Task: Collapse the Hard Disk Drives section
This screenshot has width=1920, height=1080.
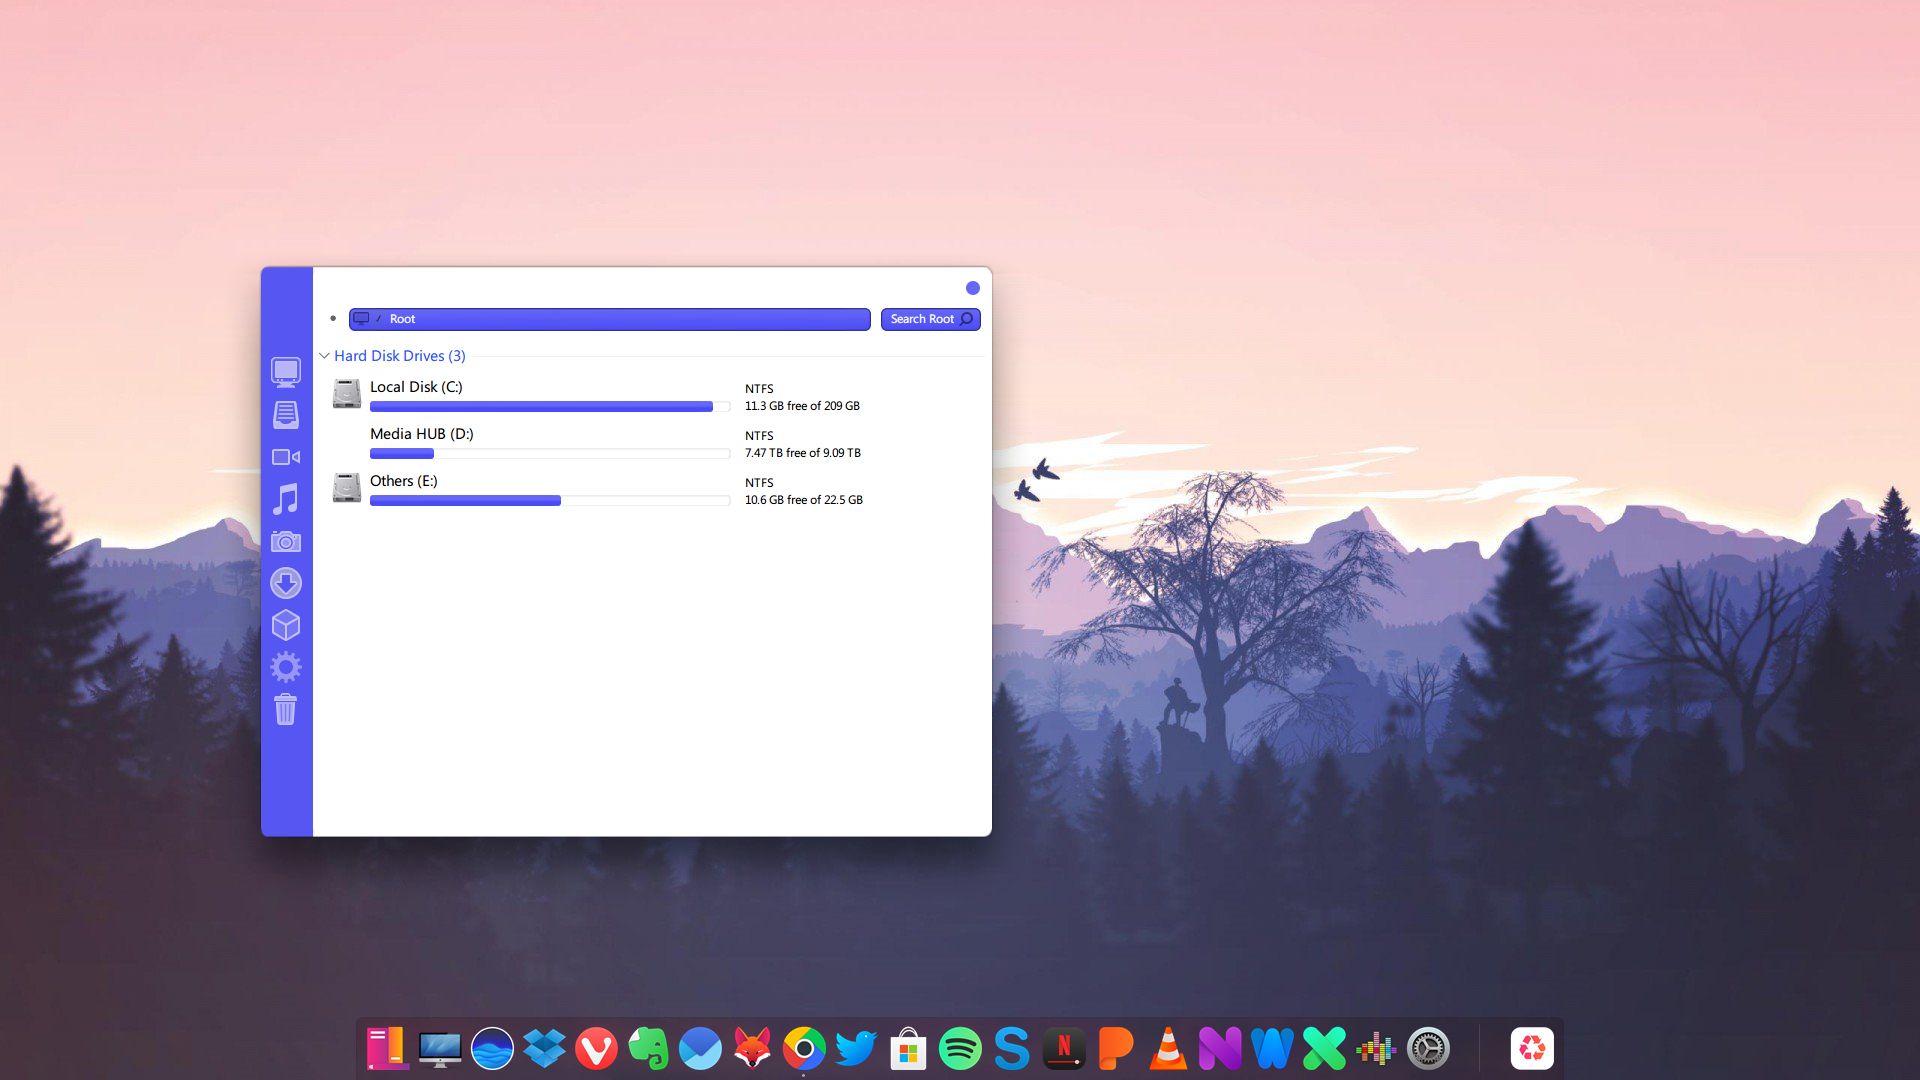Action: pyautogui.click(x=324, y=356)
